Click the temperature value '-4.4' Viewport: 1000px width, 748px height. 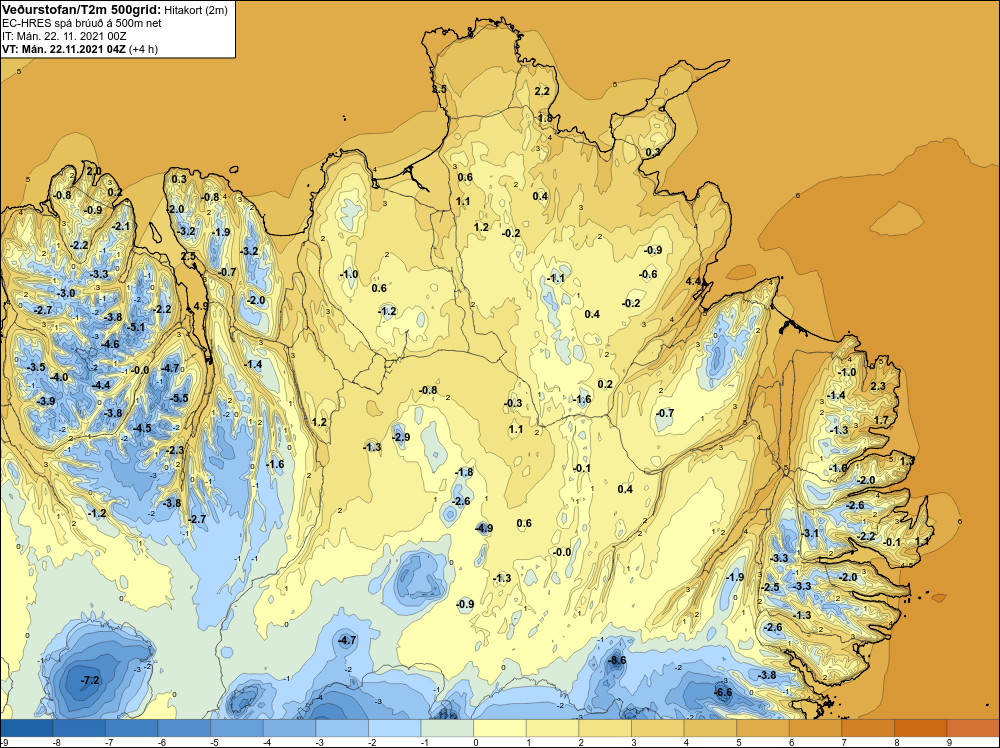coord(101,385)
